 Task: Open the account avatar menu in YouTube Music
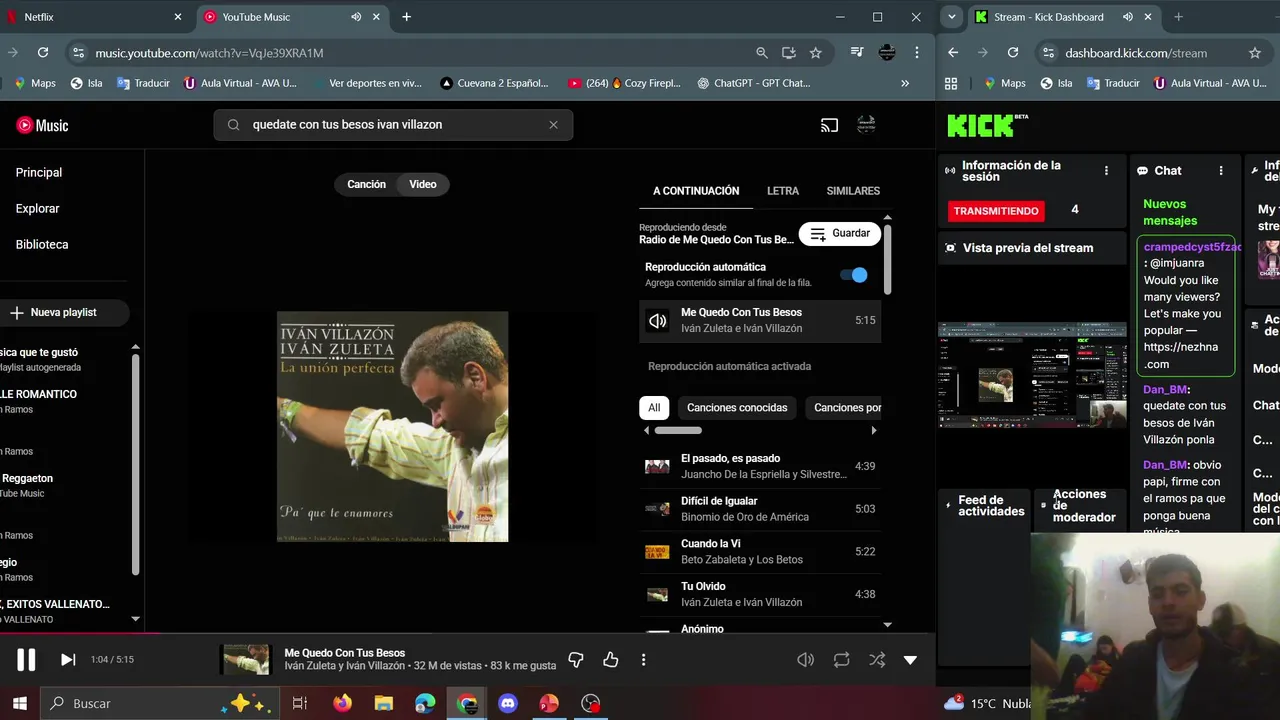click(x=866, y=125)
